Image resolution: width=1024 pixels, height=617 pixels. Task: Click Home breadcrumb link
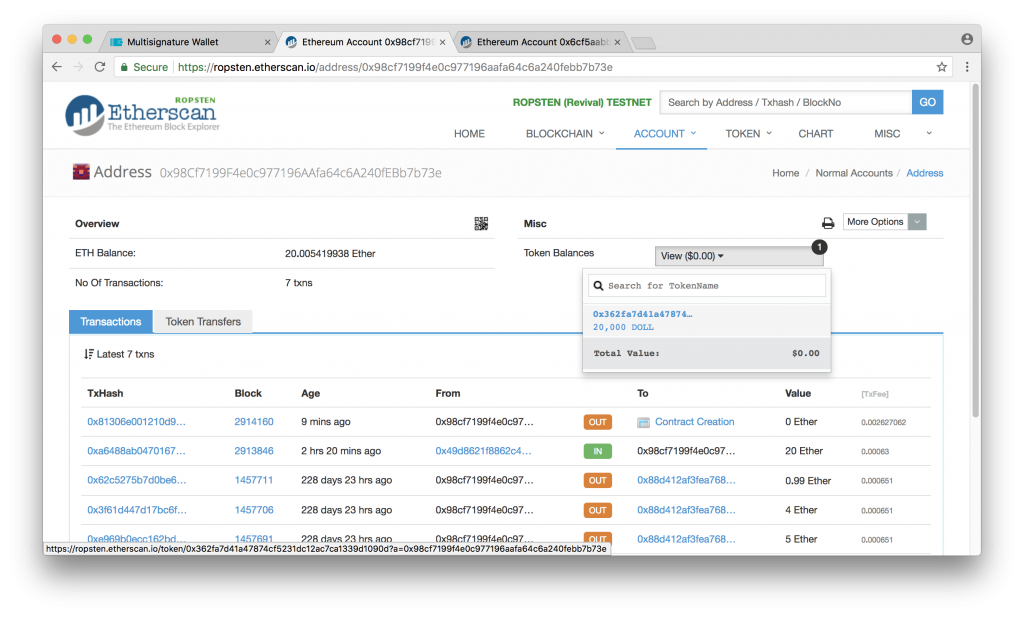coord(785,172)
